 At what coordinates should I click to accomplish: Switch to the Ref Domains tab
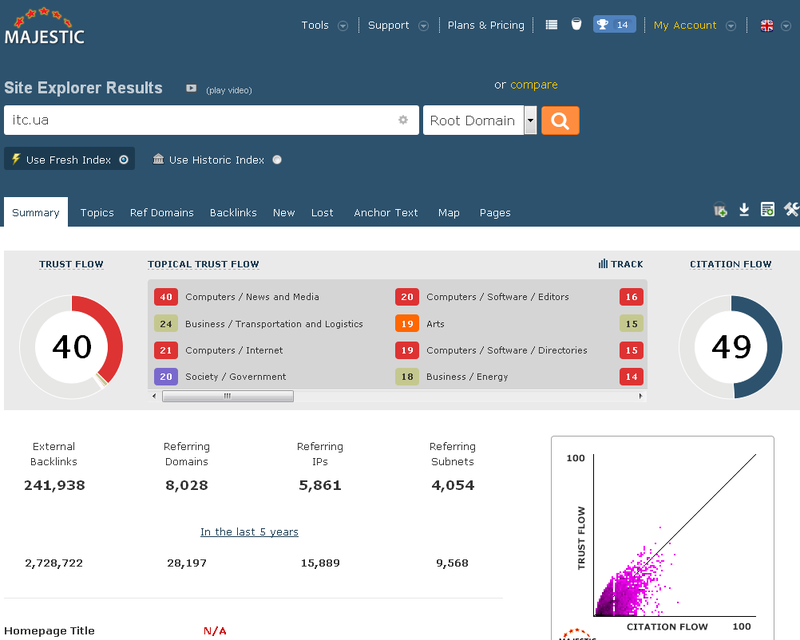(161, 213)
